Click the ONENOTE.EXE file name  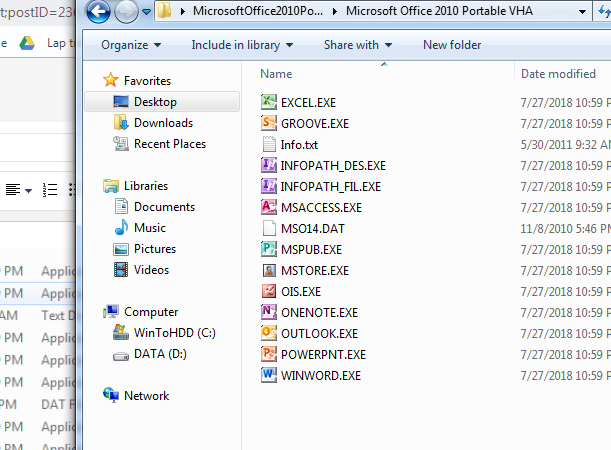coord(320,313)
